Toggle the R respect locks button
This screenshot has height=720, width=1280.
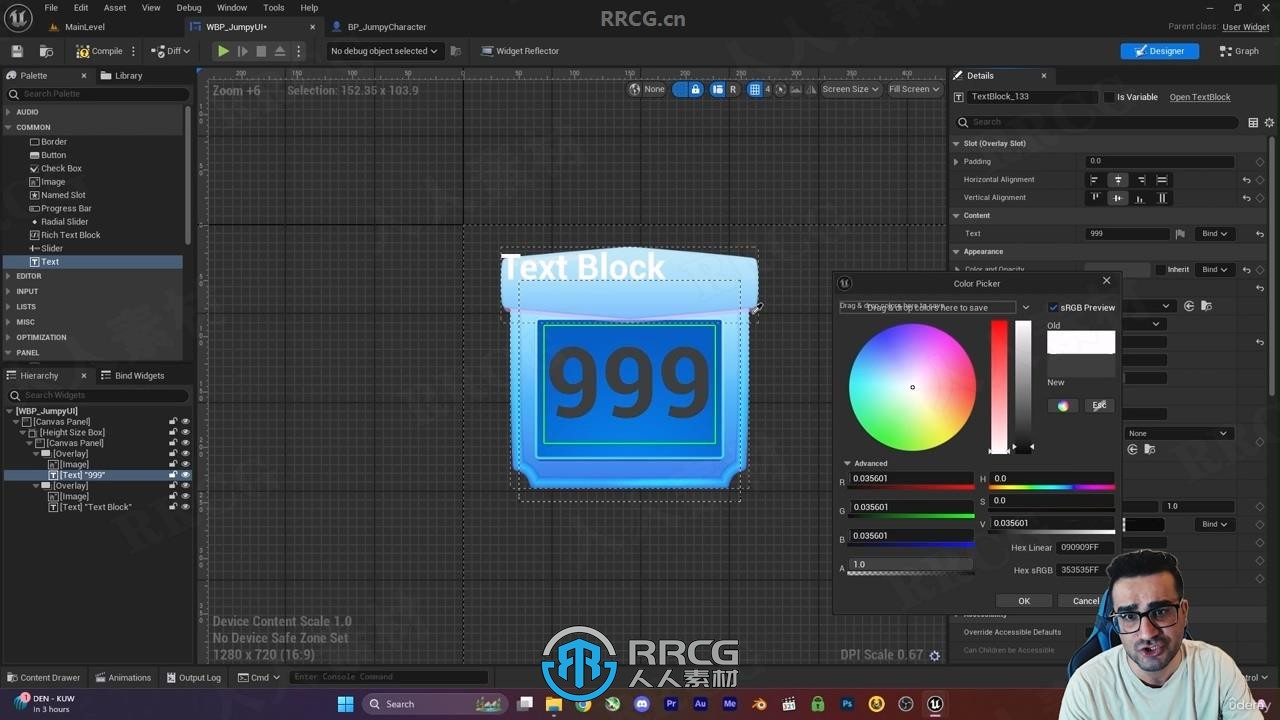pyautogui.click(x=733, y=89)
